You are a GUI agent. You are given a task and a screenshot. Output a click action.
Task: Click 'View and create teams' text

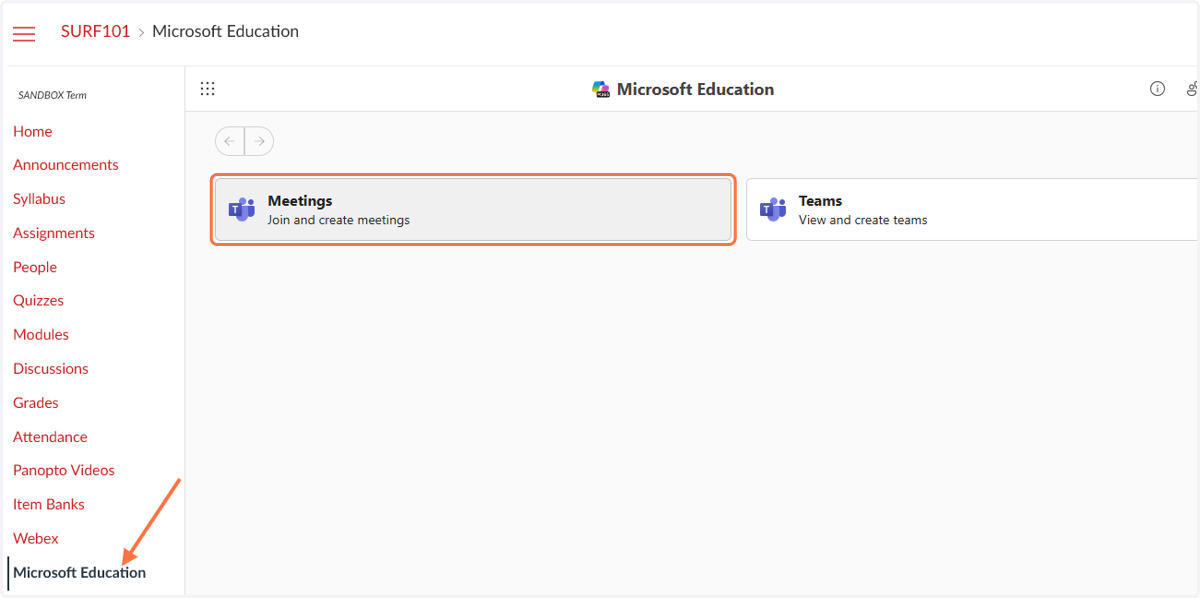(863, 220)
